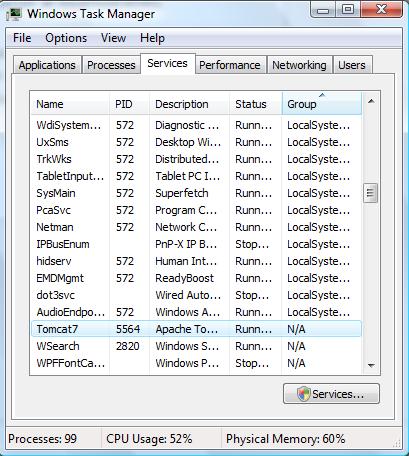
Task: Click the vertical scrollbar thumb
Action: tap(370, 193)
